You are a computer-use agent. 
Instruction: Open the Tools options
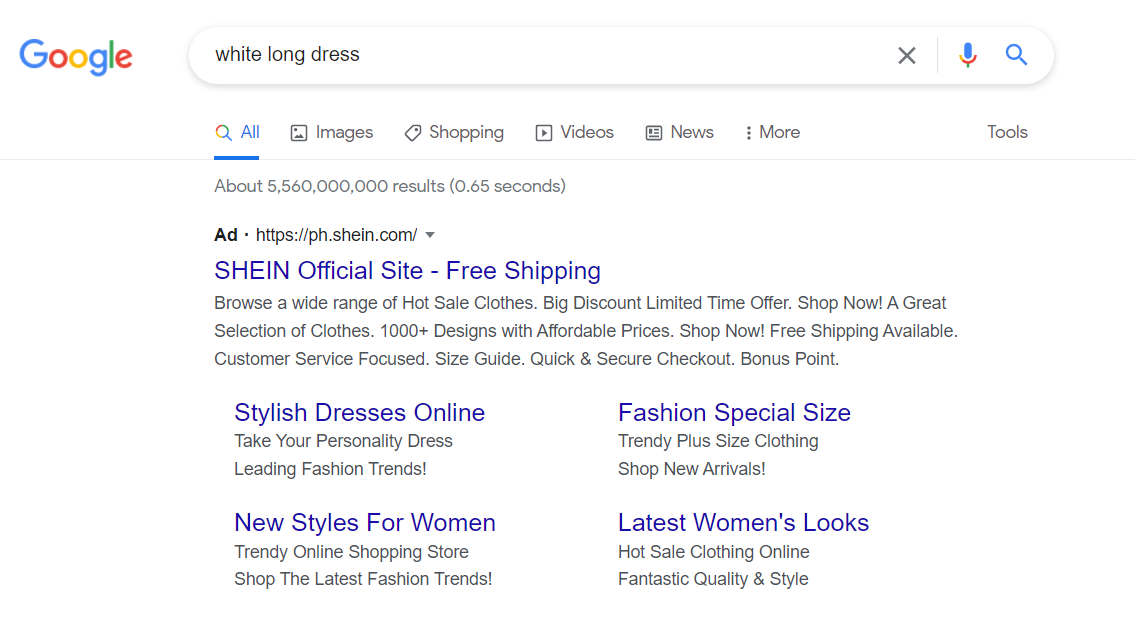[x=1007, y=132]
